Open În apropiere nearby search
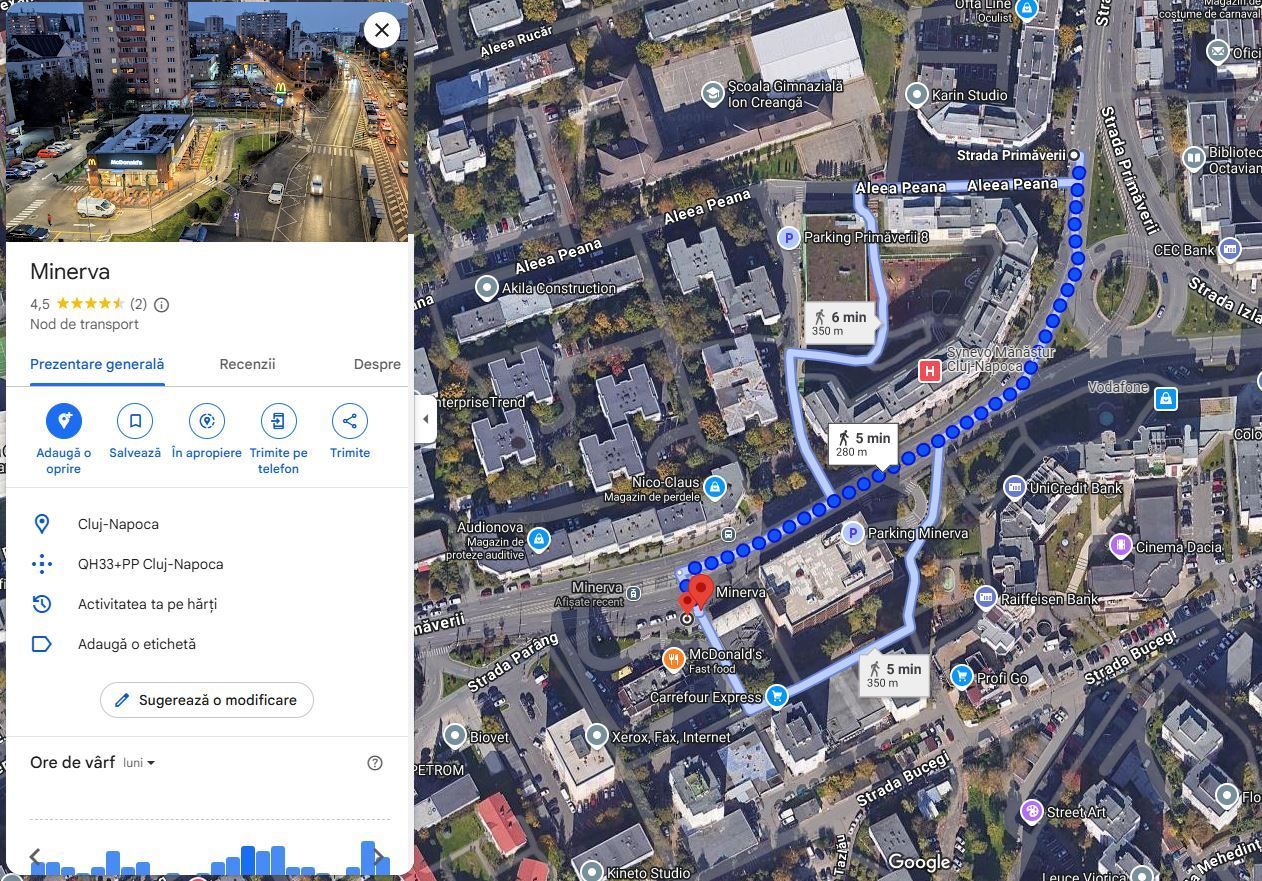 207,421
